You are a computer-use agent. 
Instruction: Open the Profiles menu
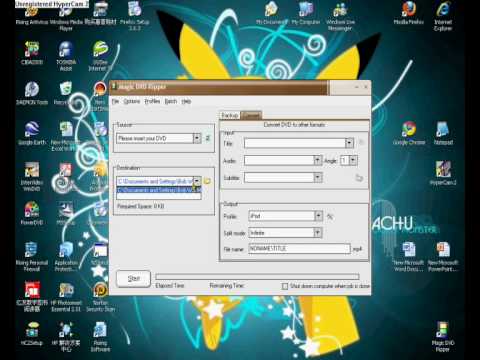[152, 101]
